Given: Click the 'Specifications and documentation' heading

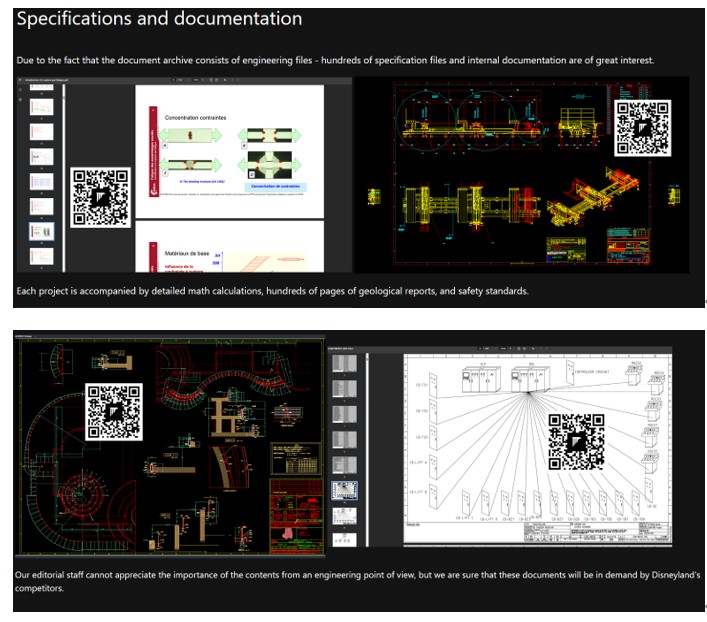Looking at the screenshot, I should pyautogui.click(x=159, y=19).
